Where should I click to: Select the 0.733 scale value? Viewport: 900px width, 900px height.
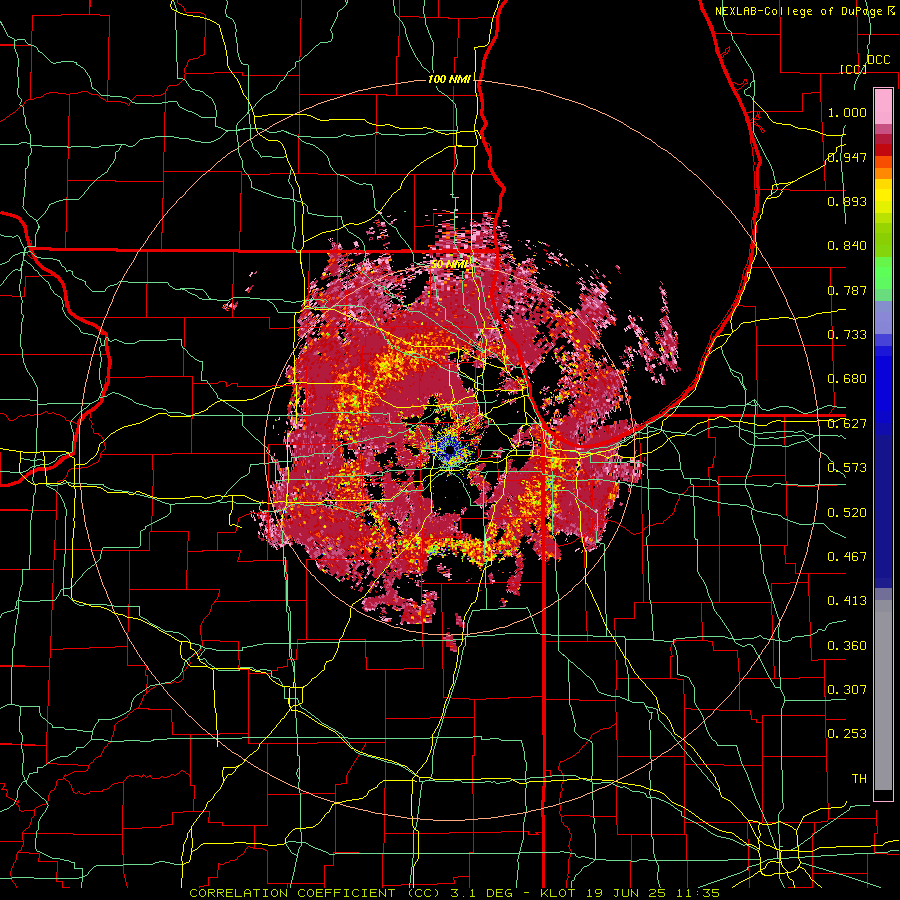tap(847, 335)
